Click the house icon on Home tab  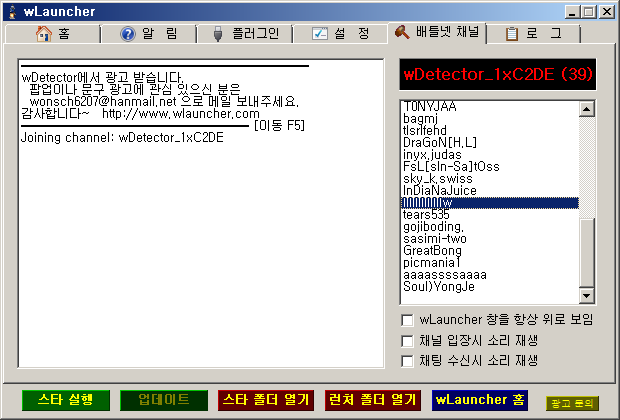(x=43, y=34)
